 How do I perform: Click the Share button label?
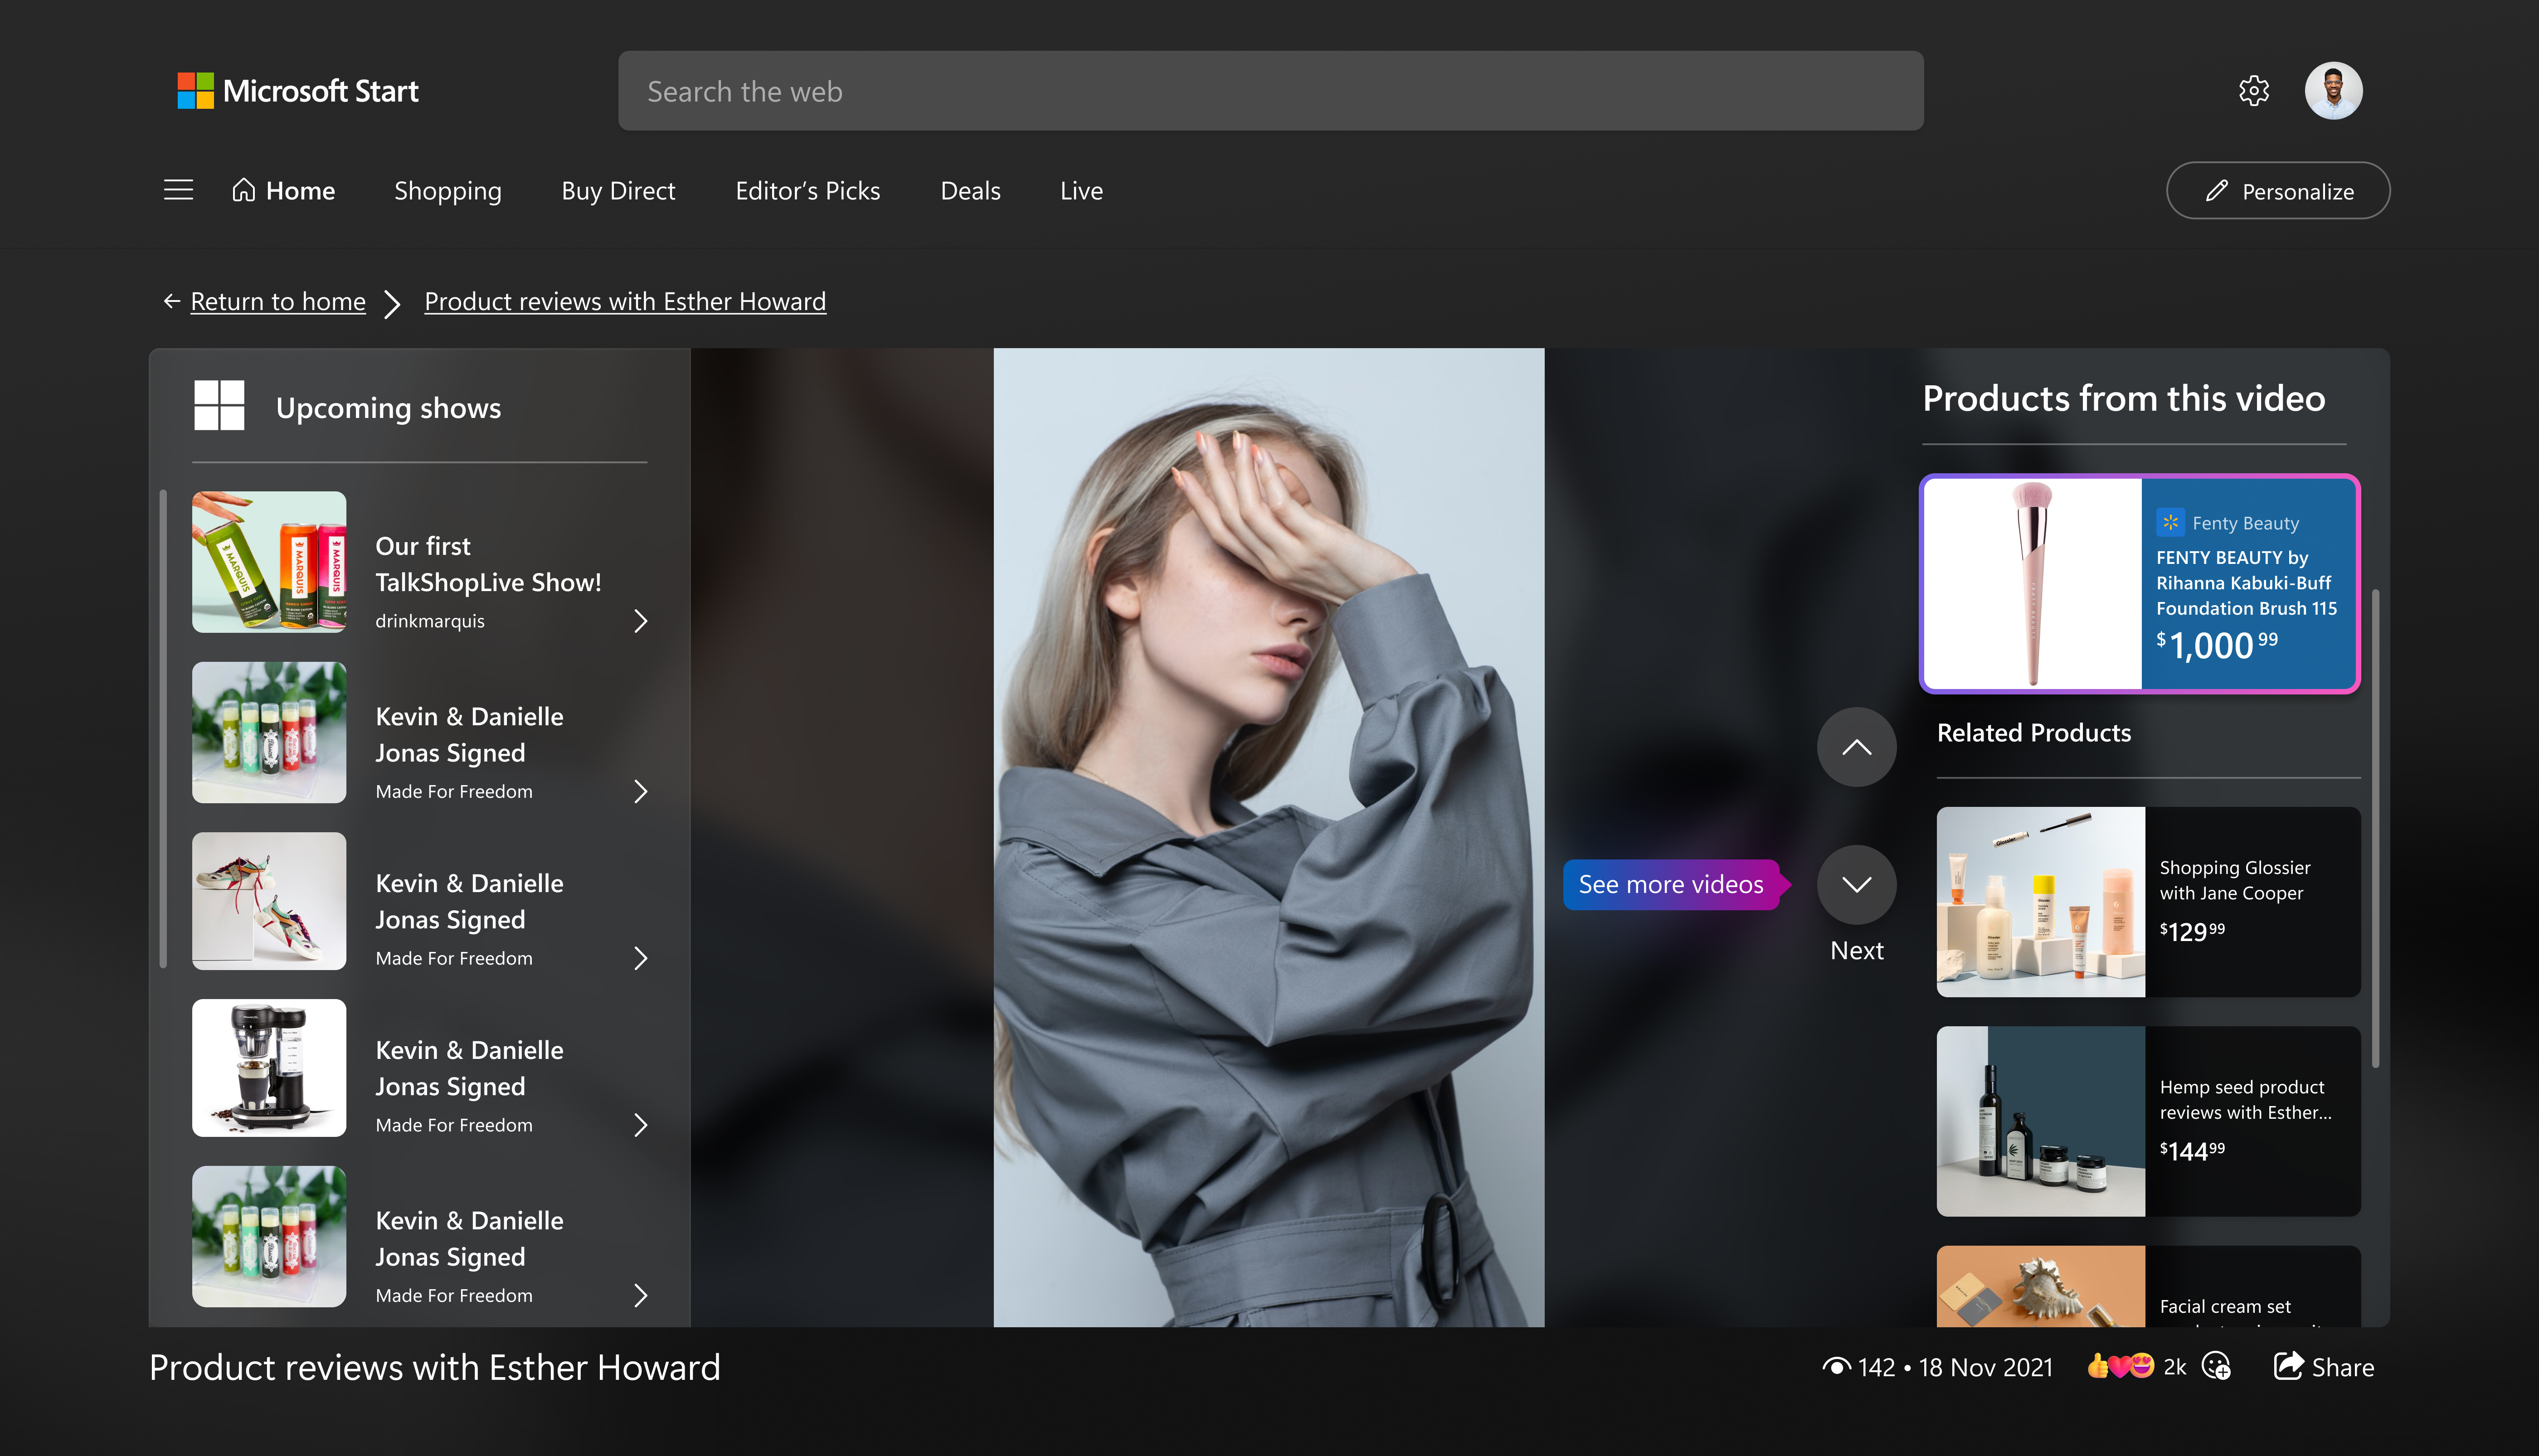pos(2343,1367)
